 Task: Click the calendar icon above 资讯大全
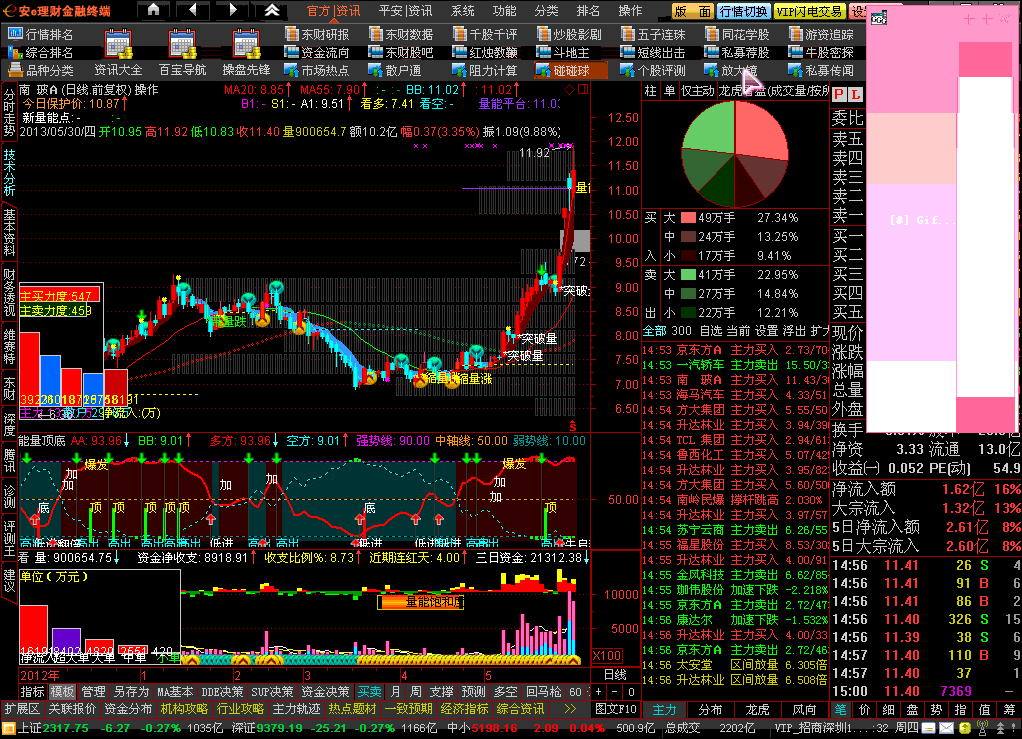(119, 44)
